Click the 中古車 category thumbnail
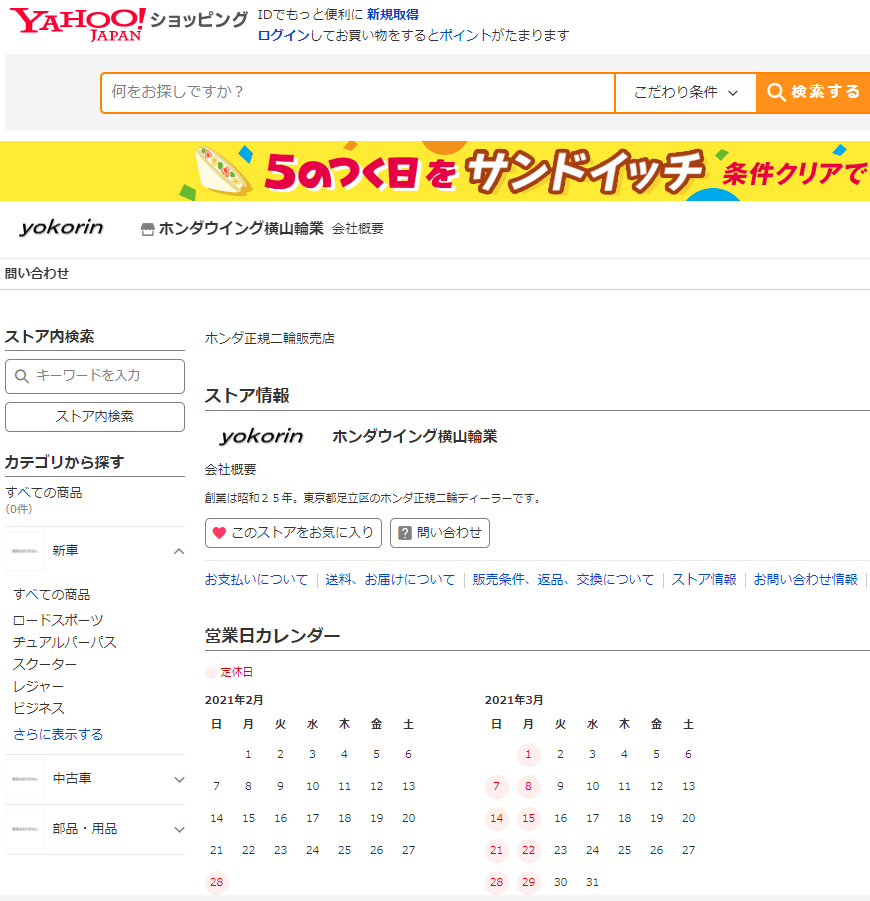Image resolution: width=870 pixels, height=901 pixels. [25, 779]
